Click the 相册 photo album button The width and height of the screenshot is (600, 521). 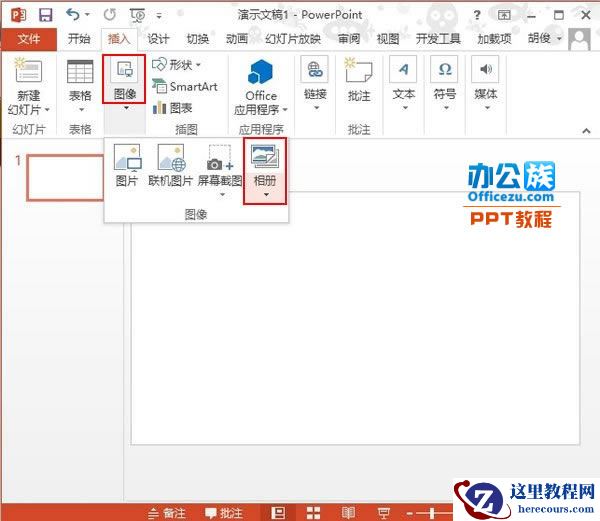(265, 171)
